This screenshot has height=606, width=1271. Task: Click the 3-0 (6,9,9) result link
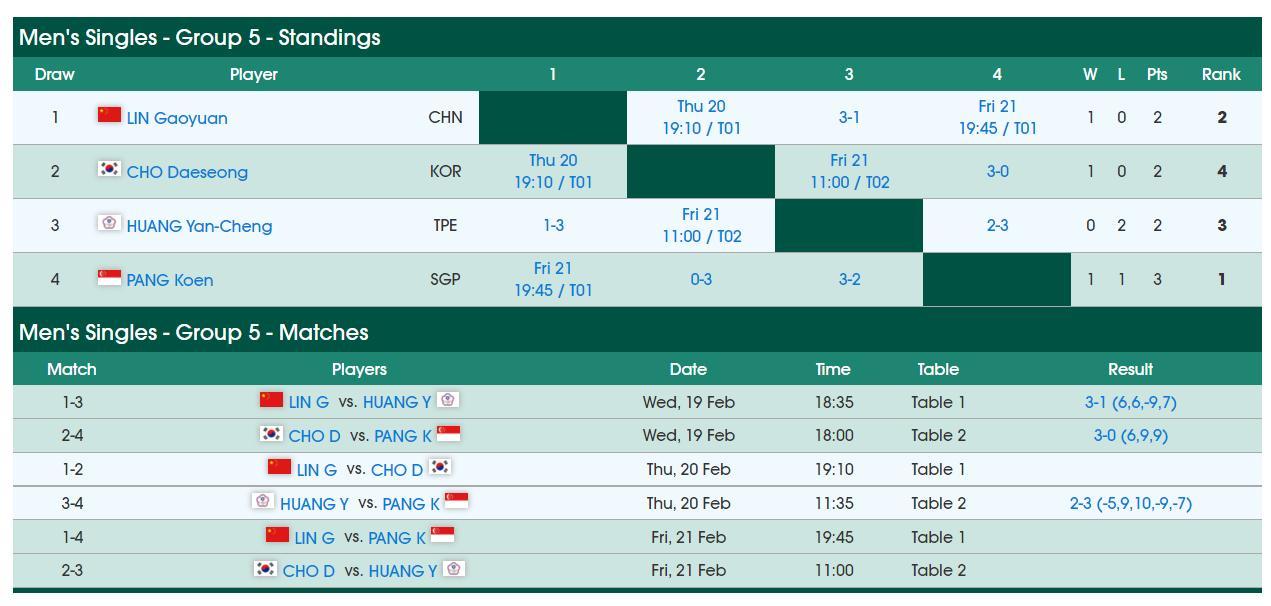[x=1130, y=436]
